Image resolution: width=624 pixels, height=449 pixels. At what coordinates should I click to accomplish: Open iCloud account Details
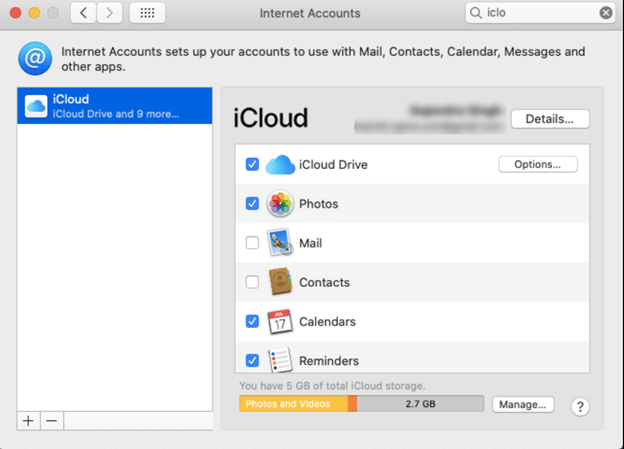550,119
